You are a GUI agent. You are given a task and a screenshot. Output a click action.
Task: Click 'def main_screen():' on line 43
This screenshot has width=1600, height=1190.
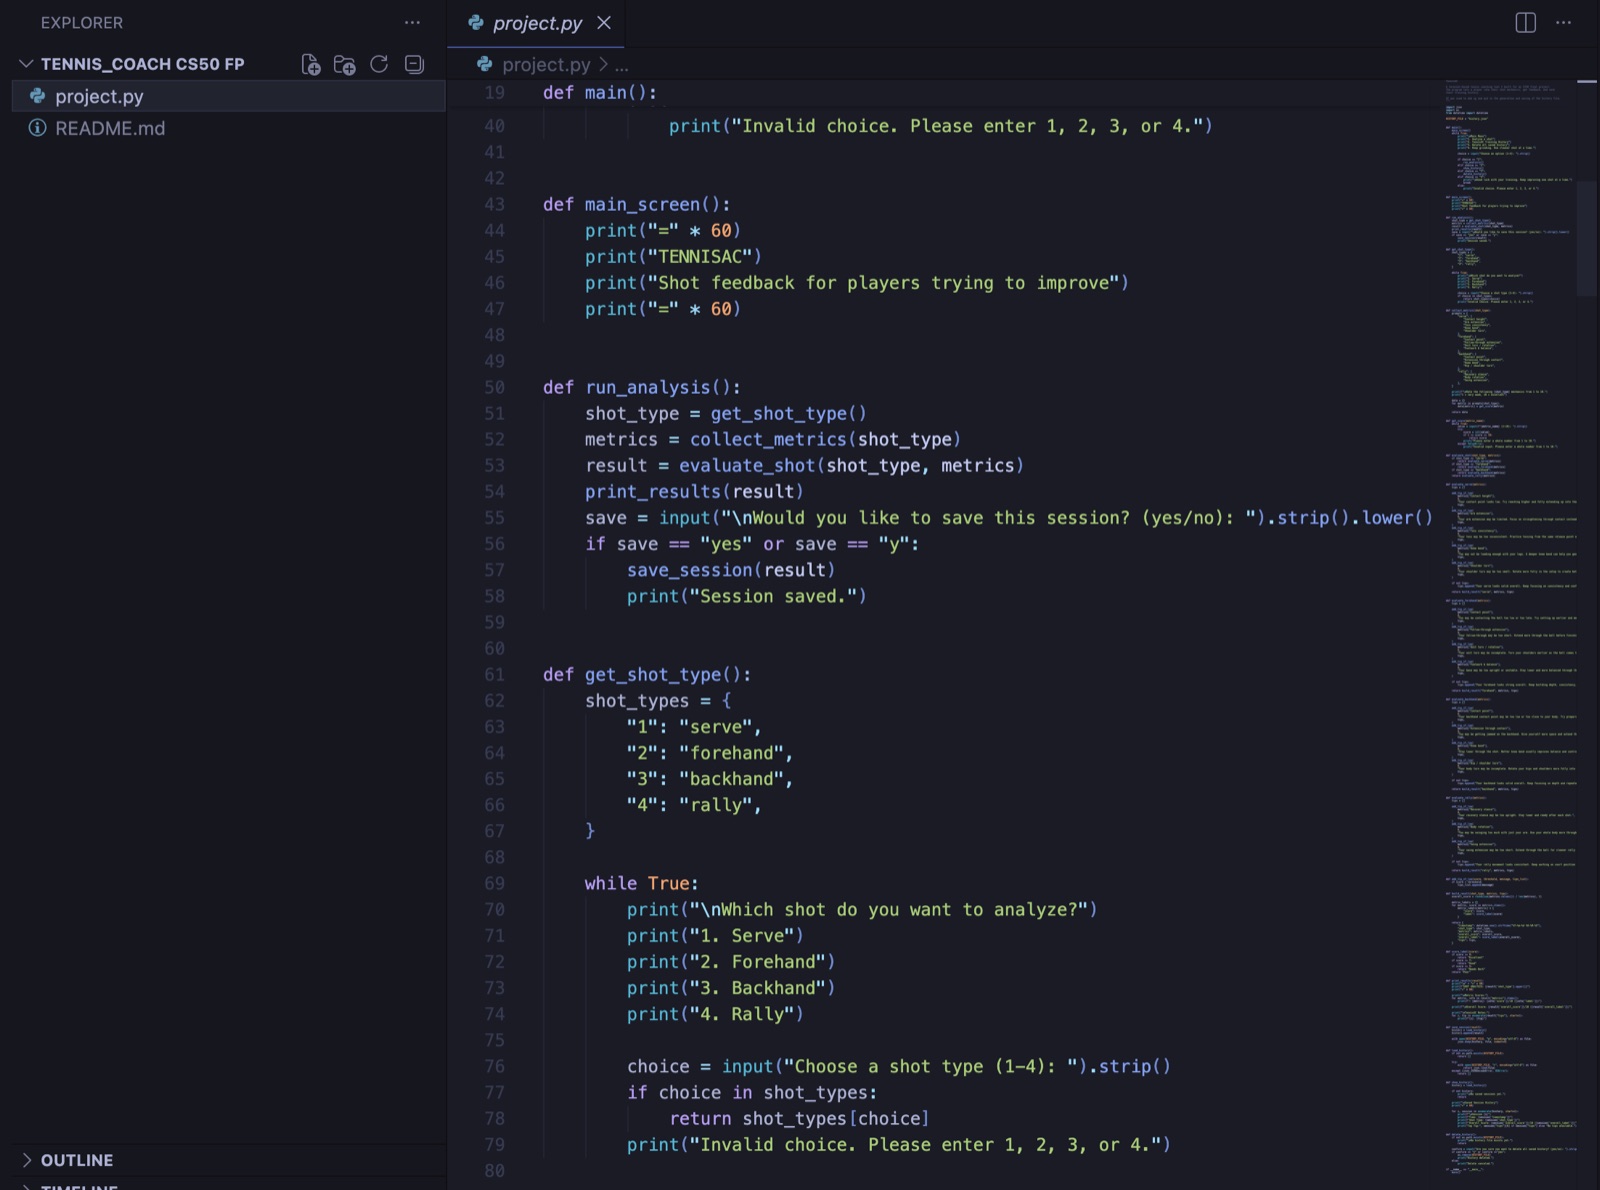(x=637, y=204)
